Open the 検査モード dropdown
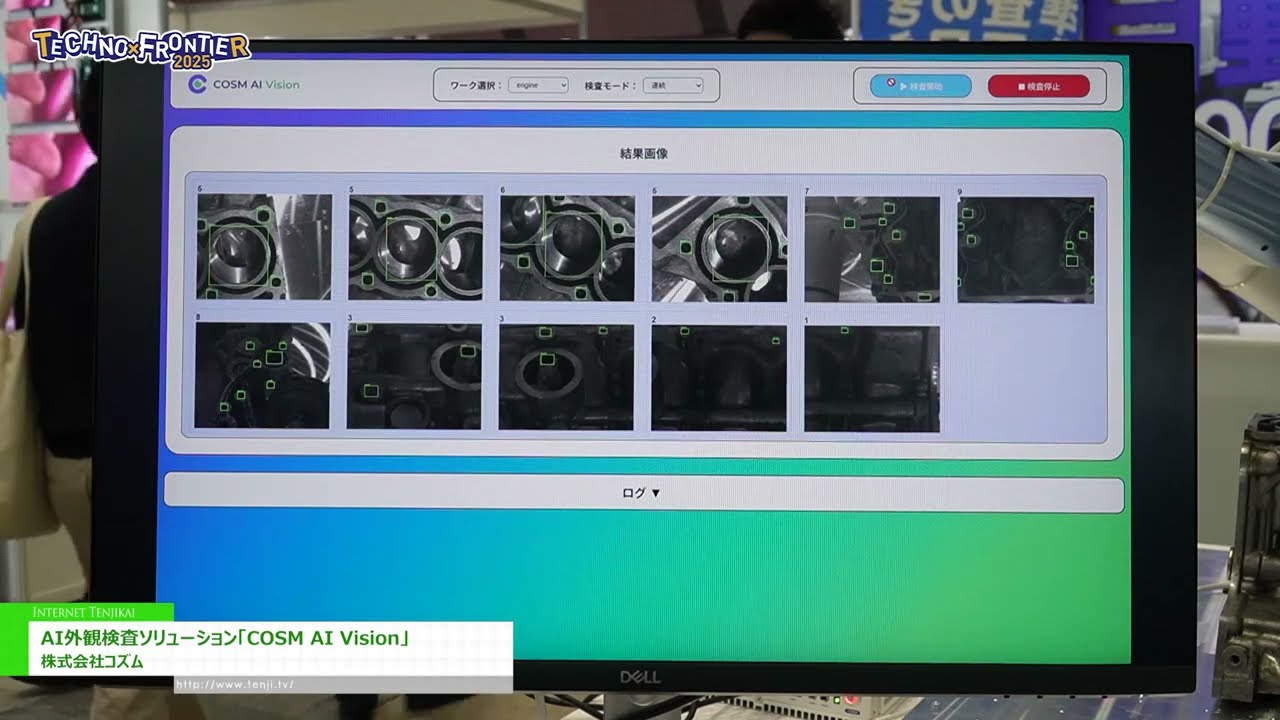 [x=672, y=86]
